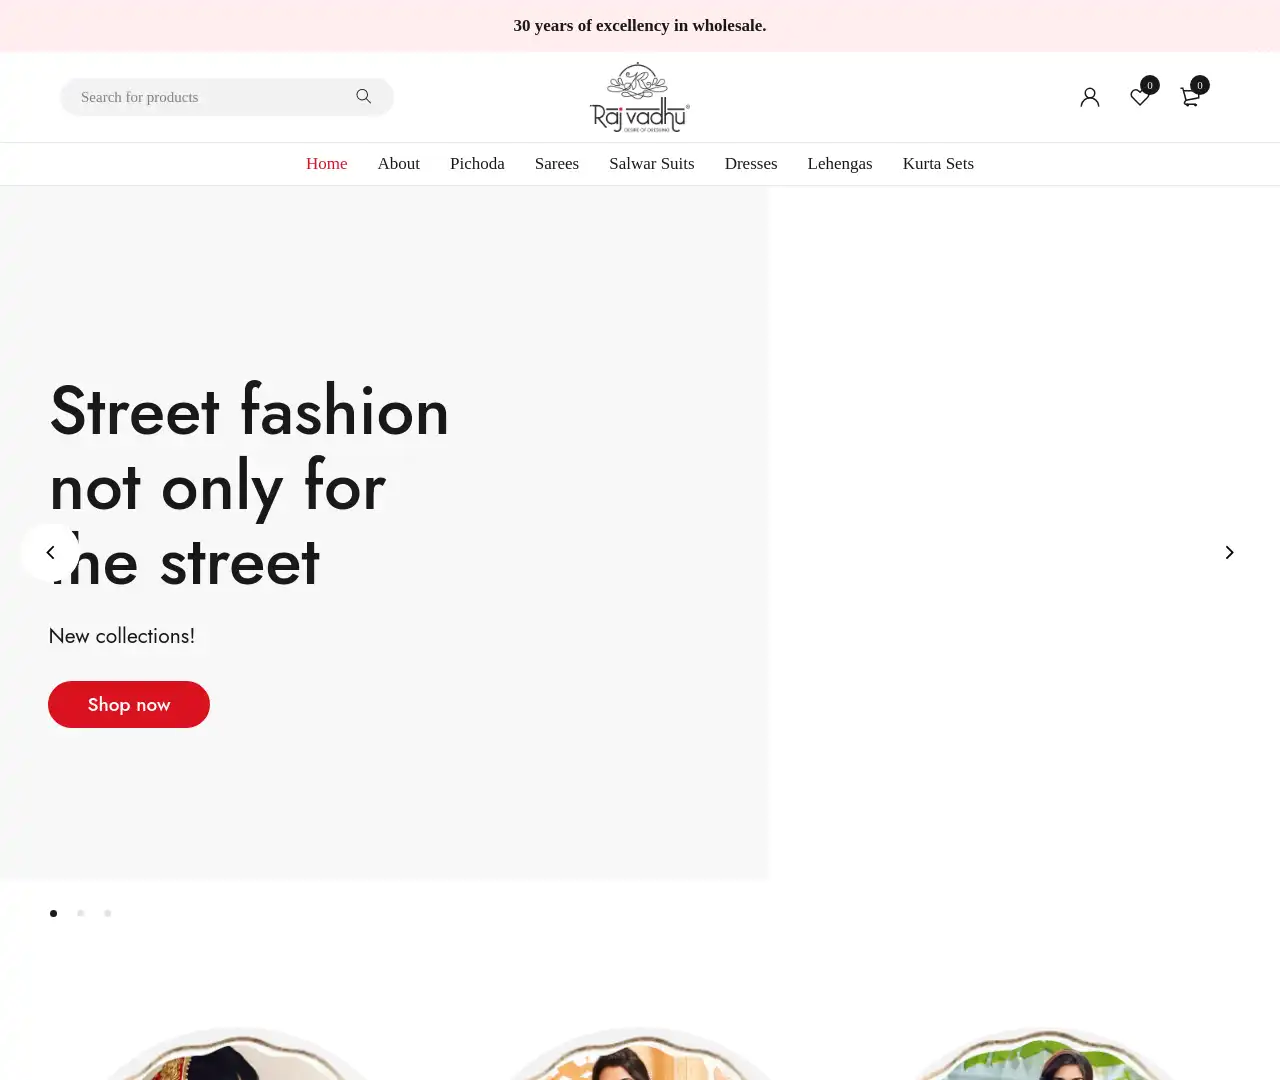Screen dimensions: 1280x1080
Task: Click the Rajvadhu logo
Action: [x=640, y=98]
